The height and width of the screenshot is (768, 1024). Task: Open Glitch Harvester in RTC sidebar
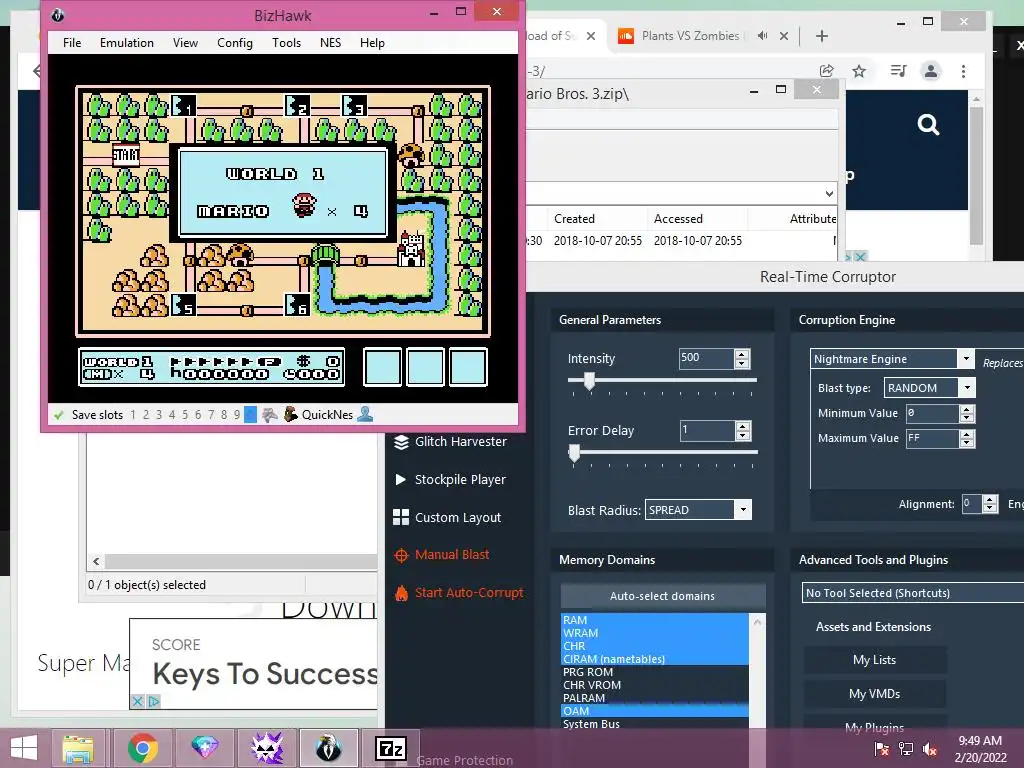(451, 442)
